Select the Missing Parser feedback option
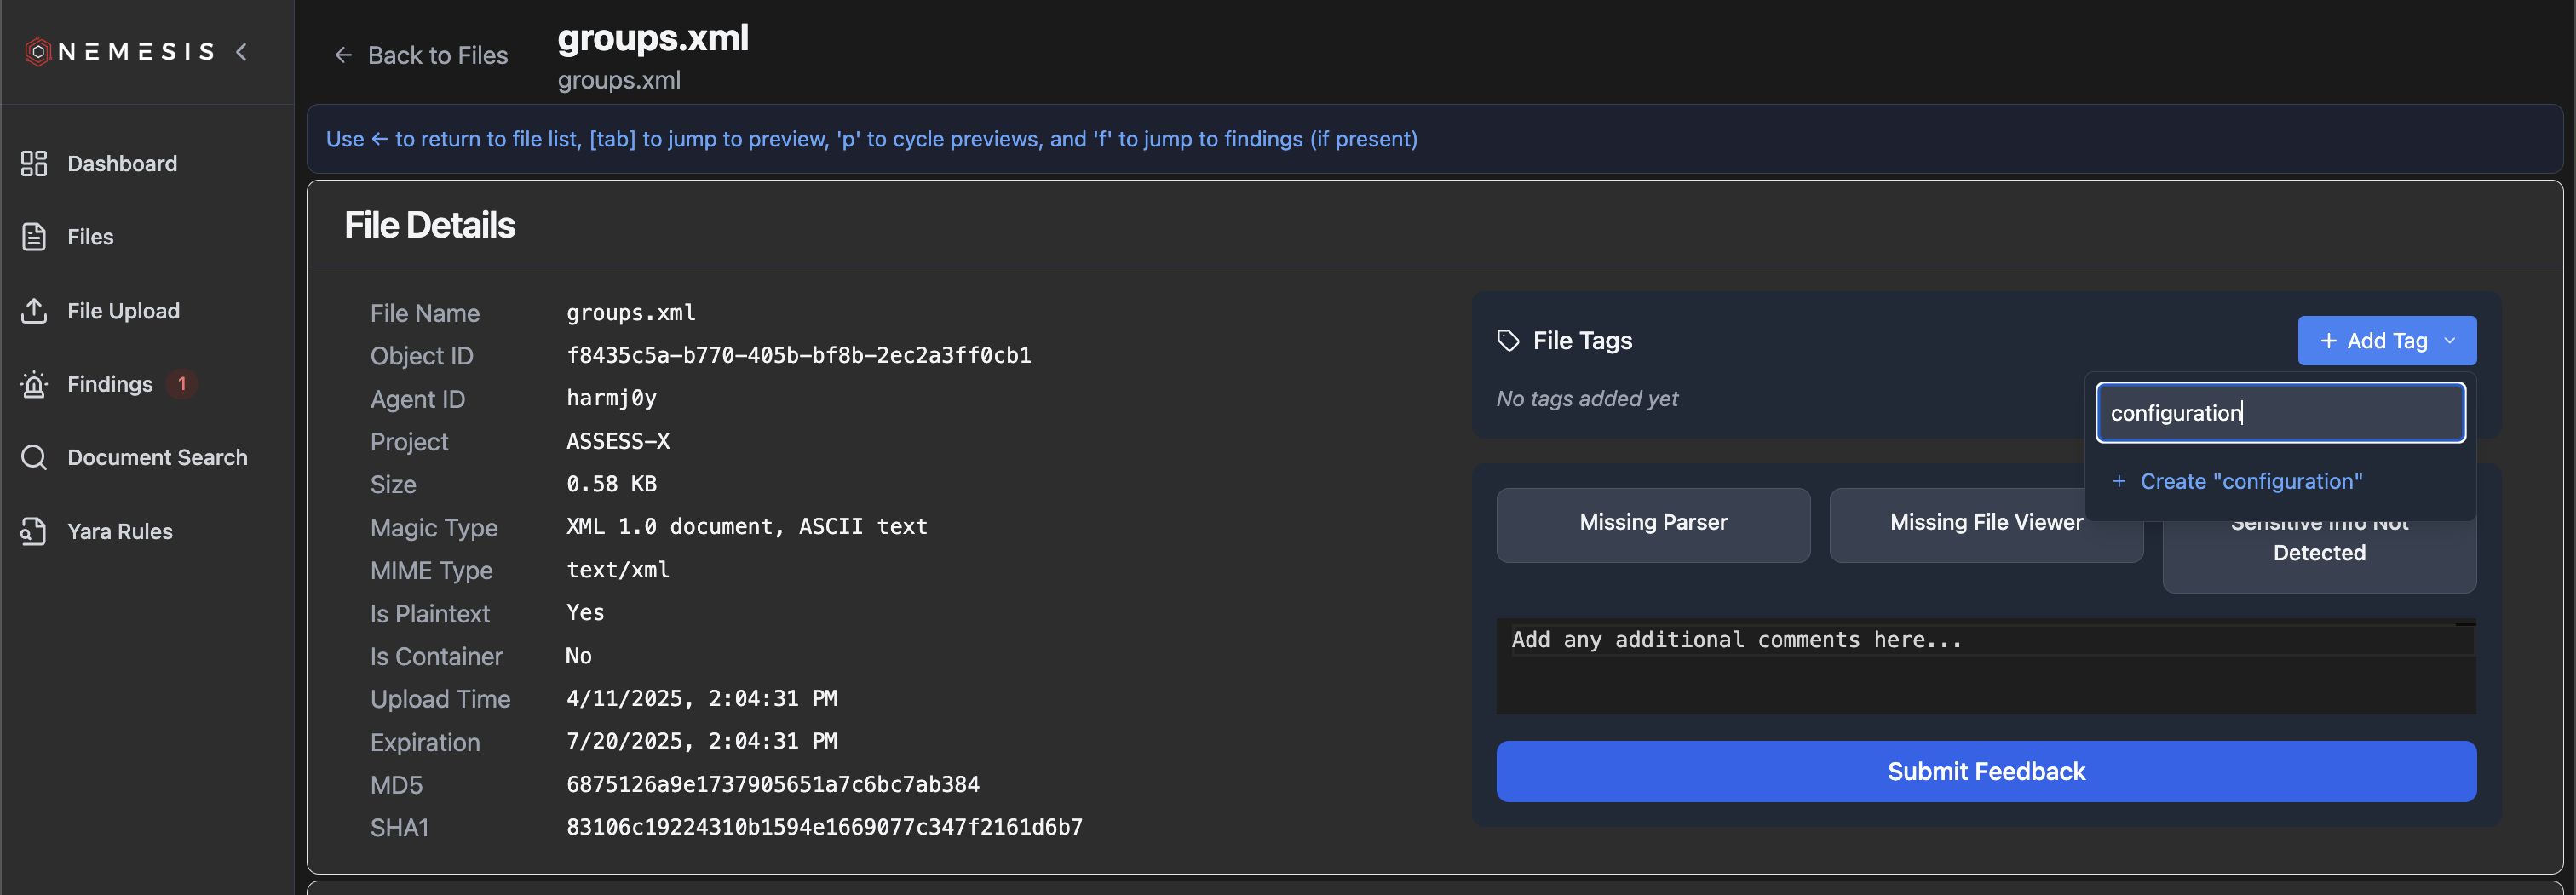The image size is (2576, 895). click(1652, 522)
